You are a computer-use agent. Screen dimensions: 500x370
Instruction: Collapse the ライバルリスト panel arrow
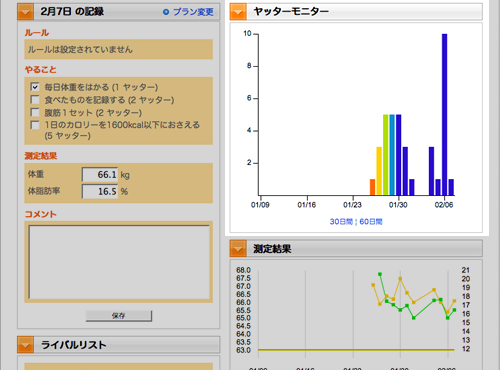click(x=26, y=345)
